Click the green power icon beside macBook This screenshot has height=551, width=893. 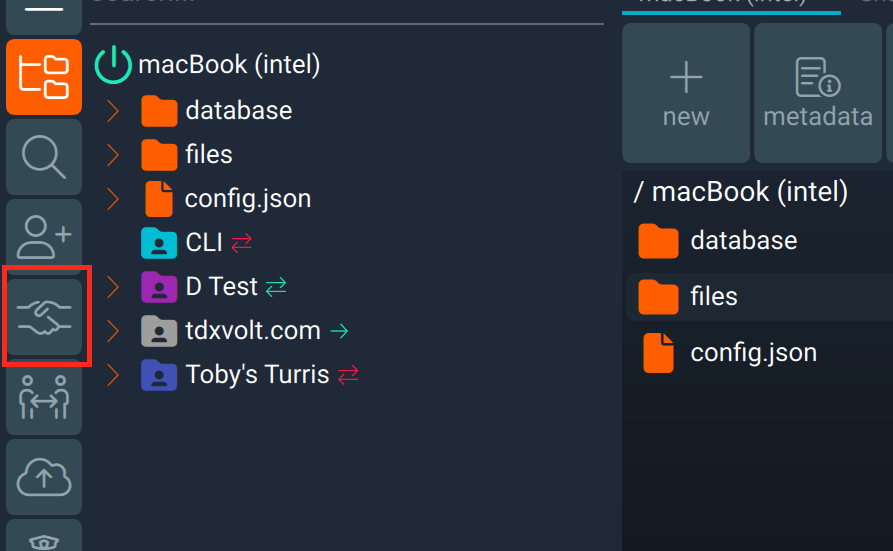(113, 65)
